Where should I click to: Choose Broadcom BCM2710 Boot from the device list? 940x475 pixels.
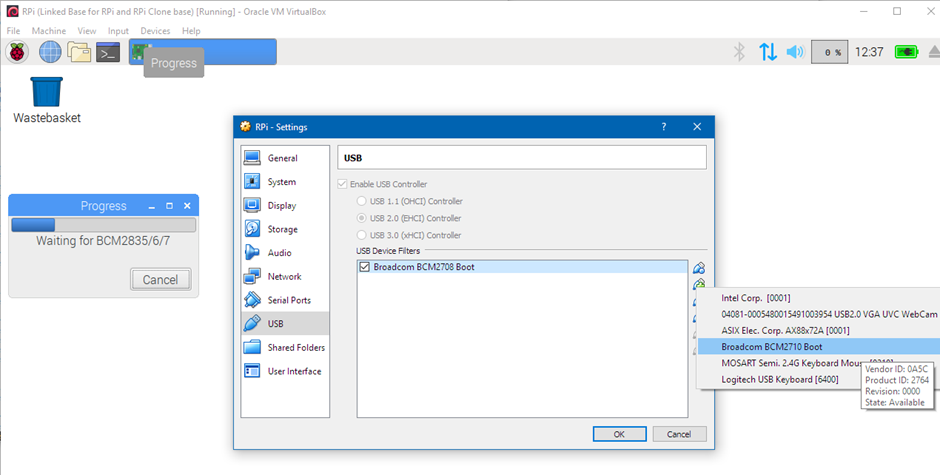coord(771,346)
